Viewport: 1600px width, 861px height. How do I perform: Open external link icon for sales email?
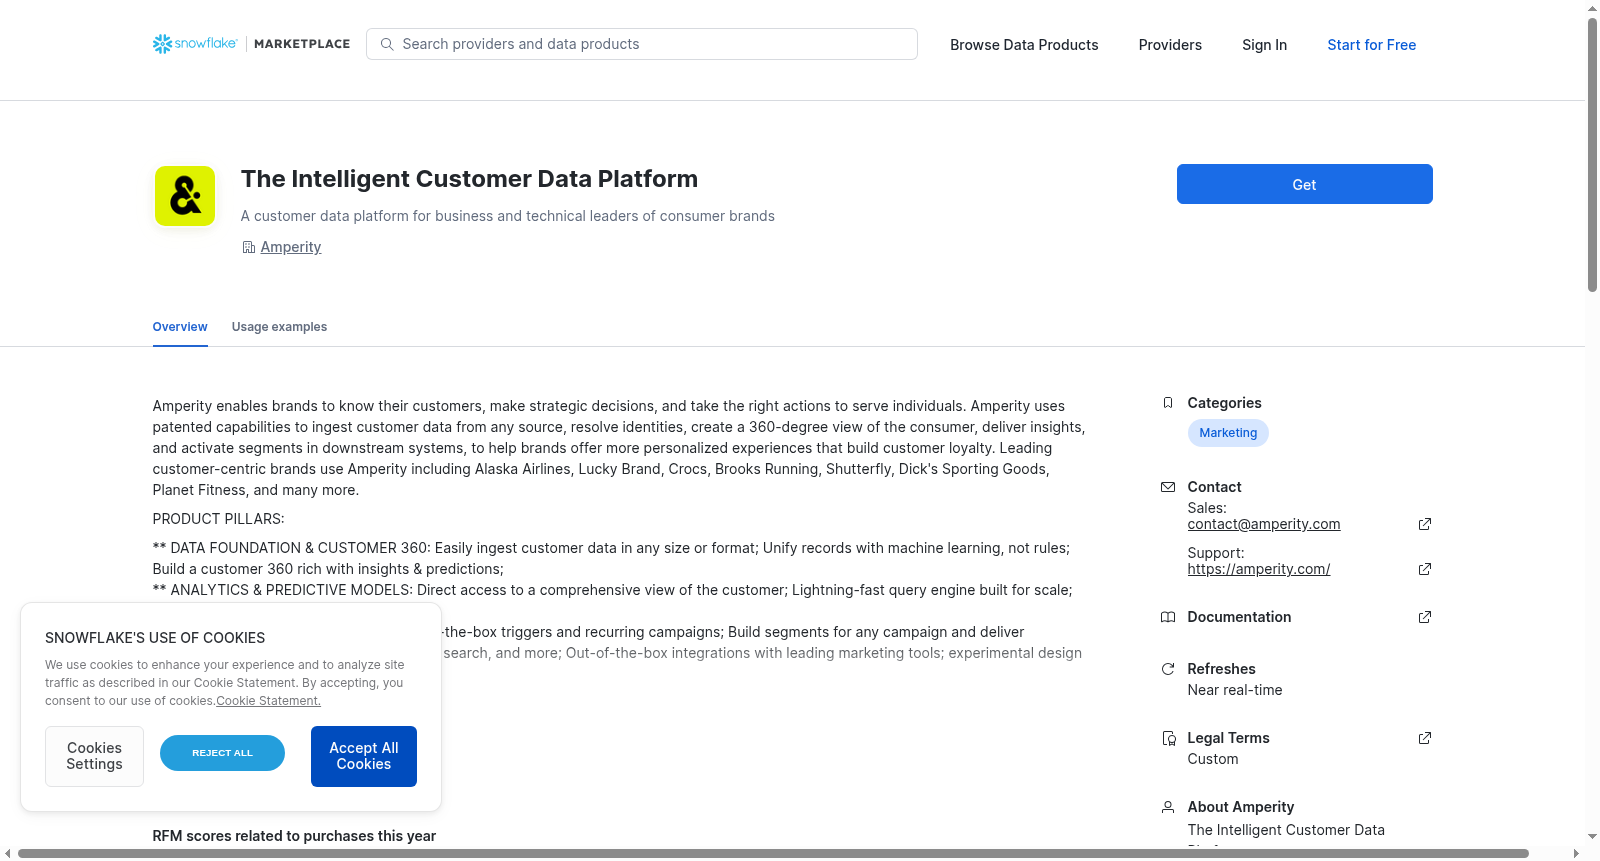(x=1425, y=524)
